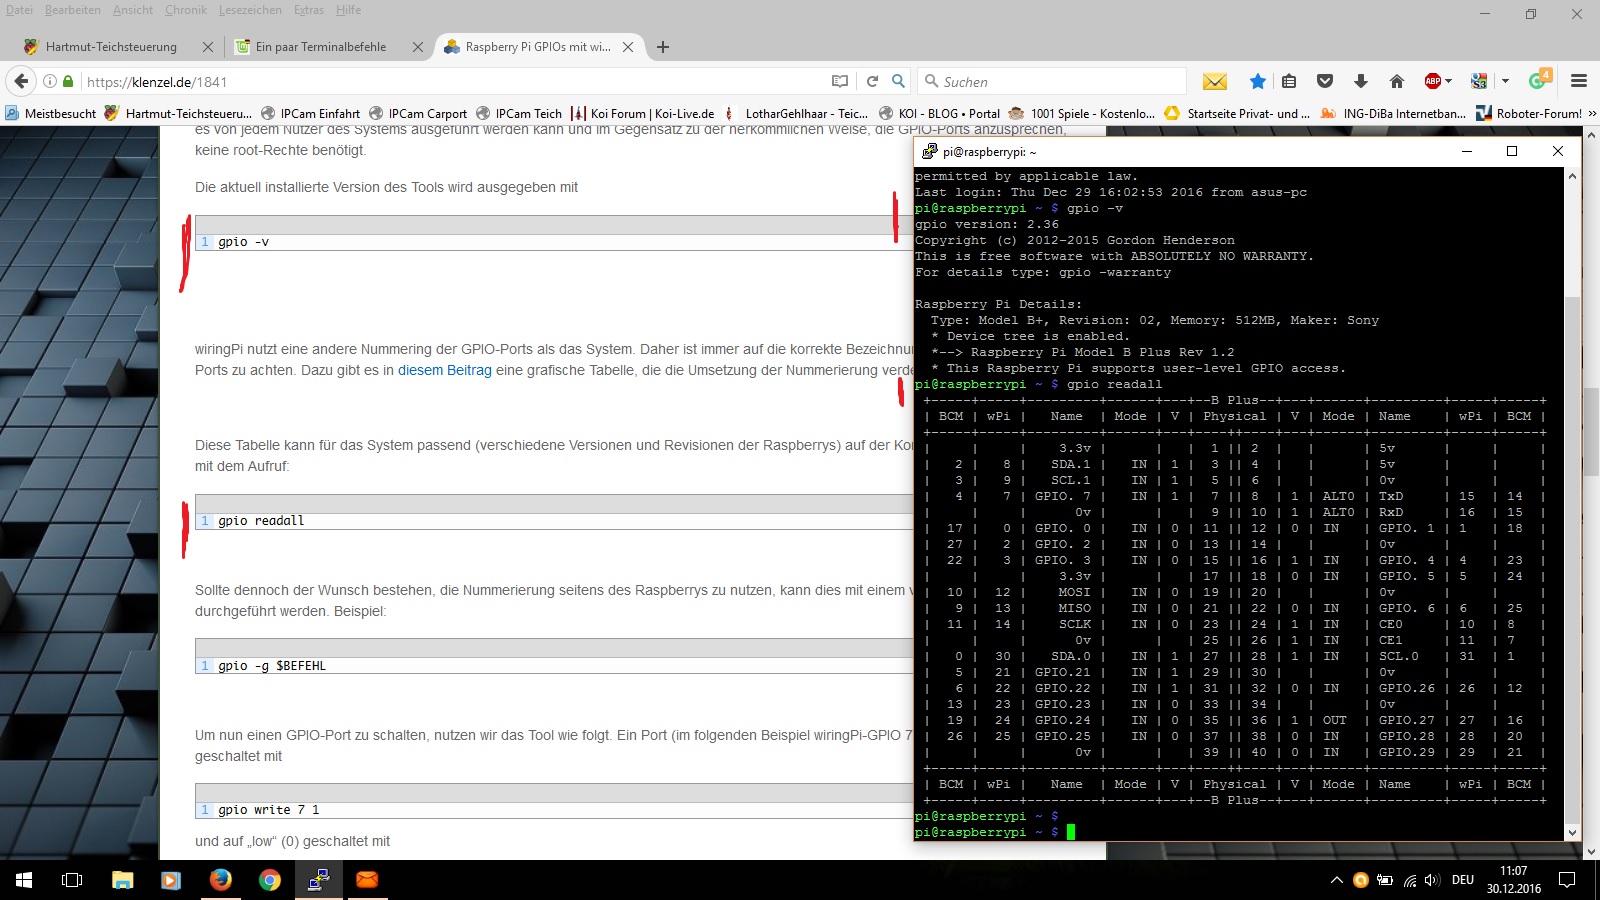
Task: Reload the current page
Action: click(872, 81)
